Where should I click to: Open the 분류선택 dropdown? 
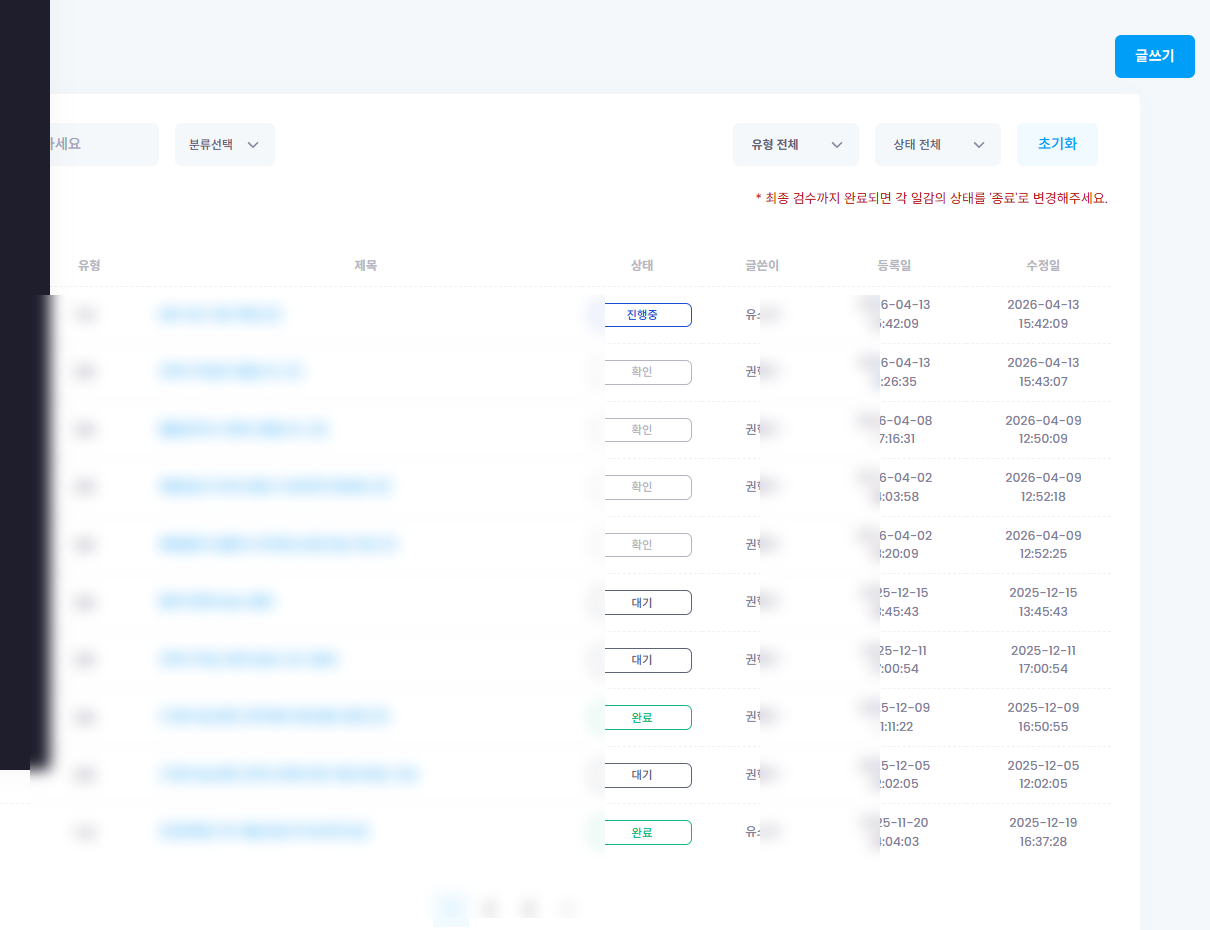coord(224,145)
